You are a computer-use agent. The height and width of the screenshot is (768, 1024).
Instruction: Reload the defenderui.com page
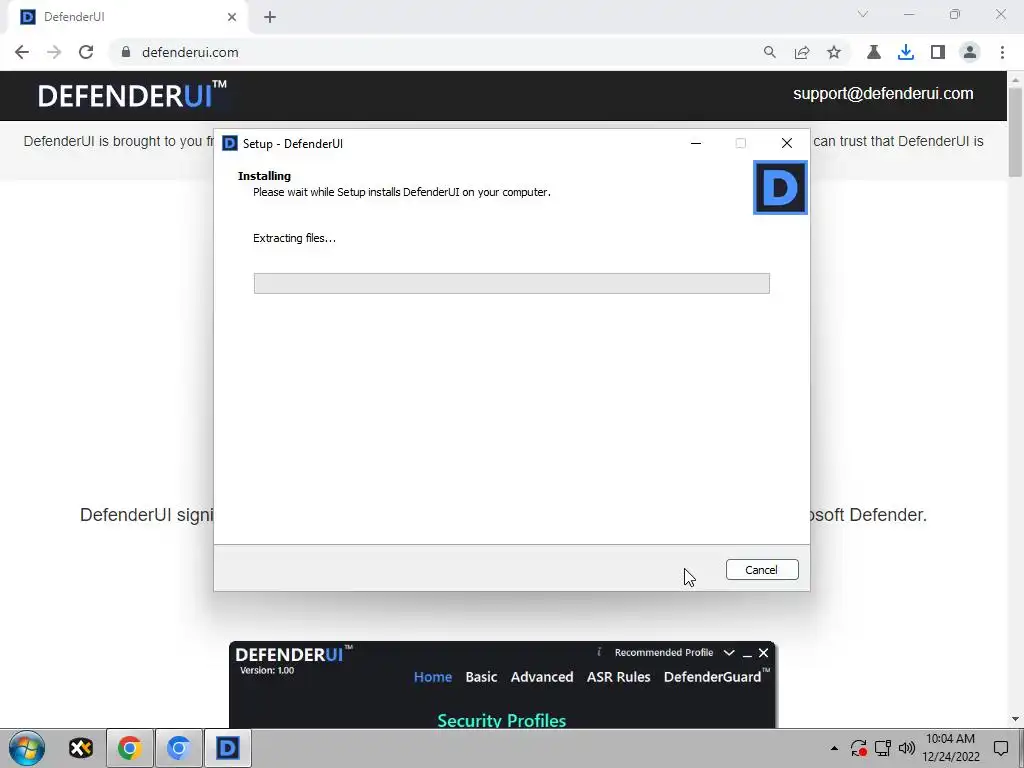tap(86, 52)
